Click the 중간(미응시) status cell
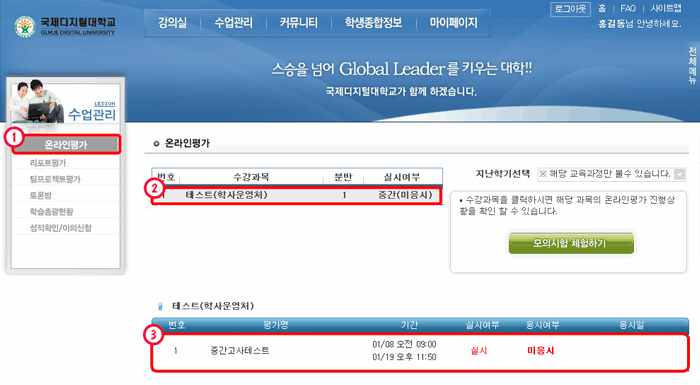The height and width of the screenshot is (385, 700). click(405, 195)
